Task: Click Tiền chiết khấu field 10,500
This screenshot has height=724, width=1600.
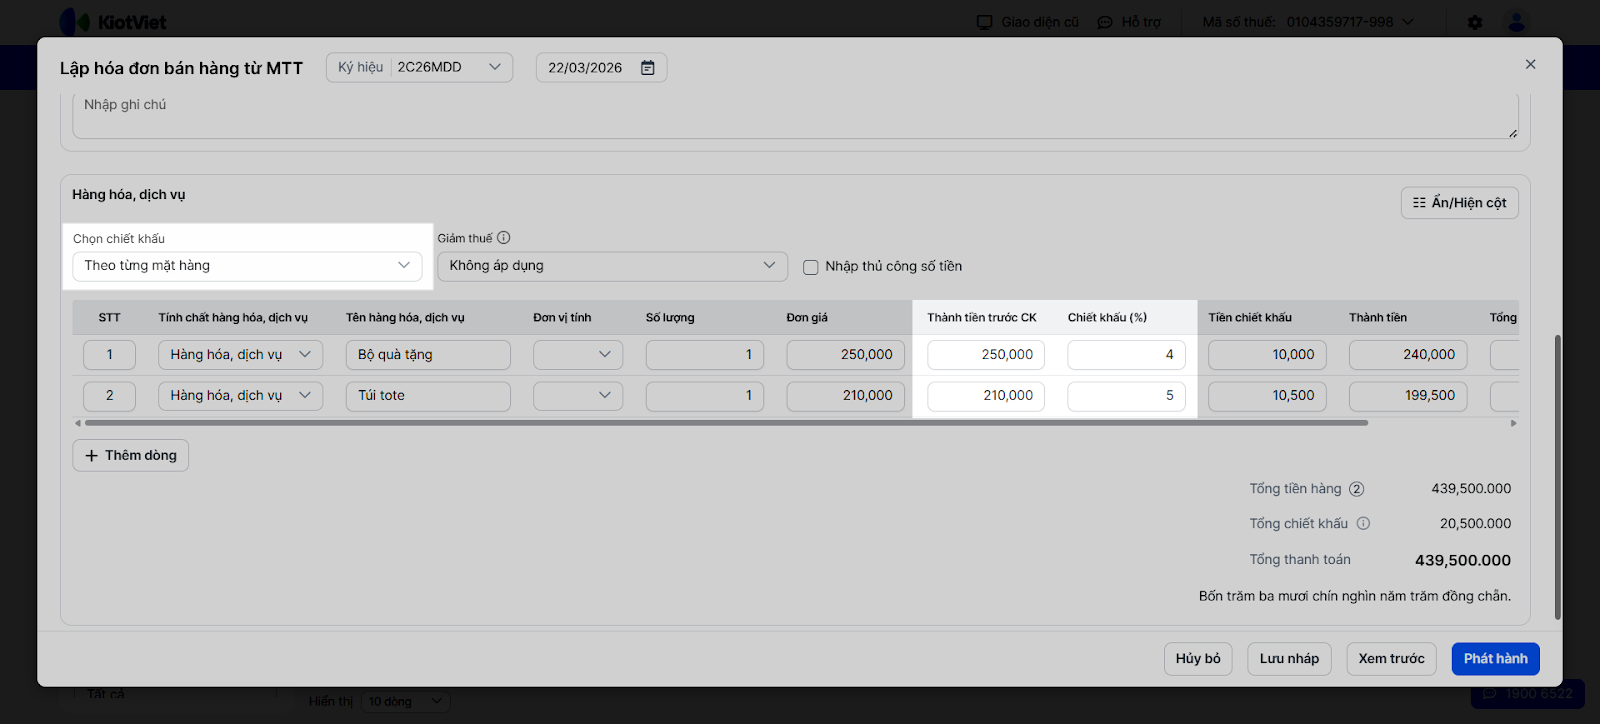Action: 1268,396
